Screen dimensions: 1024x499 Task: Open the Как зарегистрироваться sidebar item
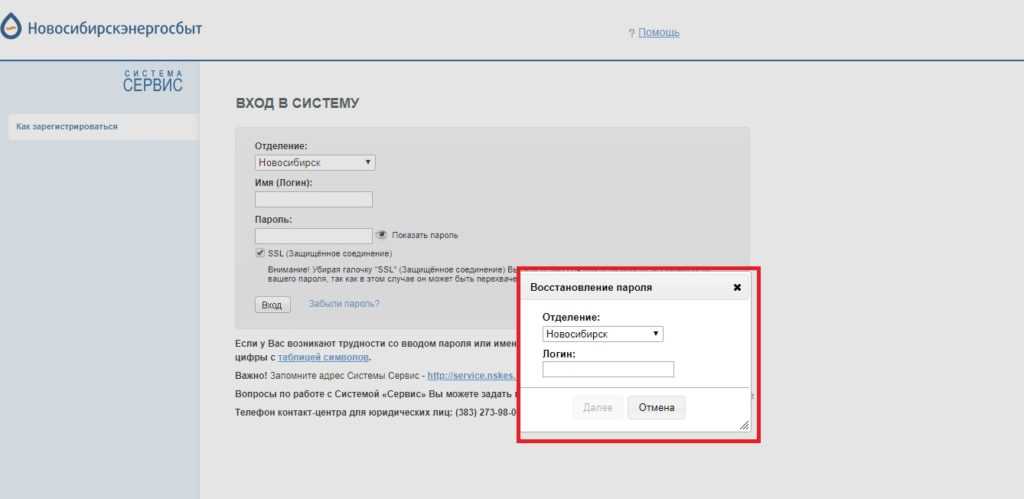[x=67, y=127]
